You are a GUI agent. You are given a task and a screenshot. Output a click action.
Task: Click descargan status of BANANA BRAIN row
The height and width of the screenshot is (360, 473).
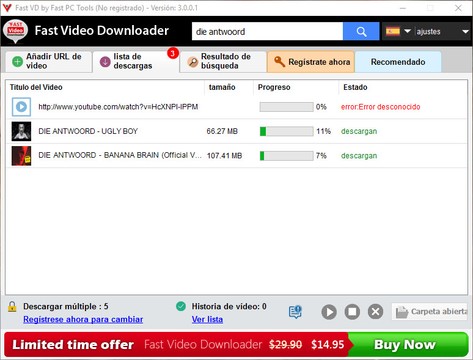click(359, 156)
